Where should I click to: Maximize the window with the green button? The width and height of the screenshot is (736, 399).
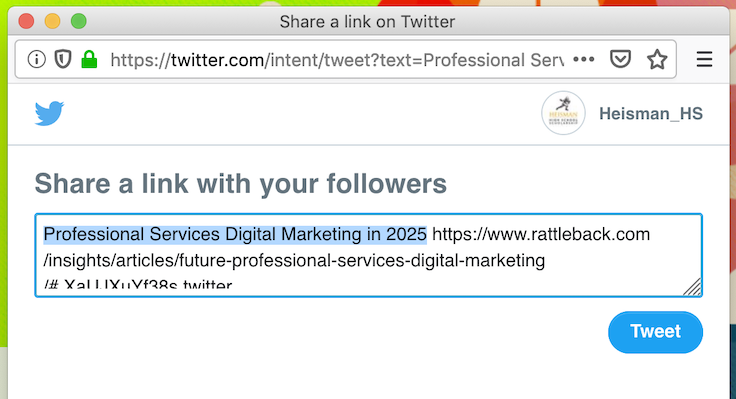click(79, 22)
